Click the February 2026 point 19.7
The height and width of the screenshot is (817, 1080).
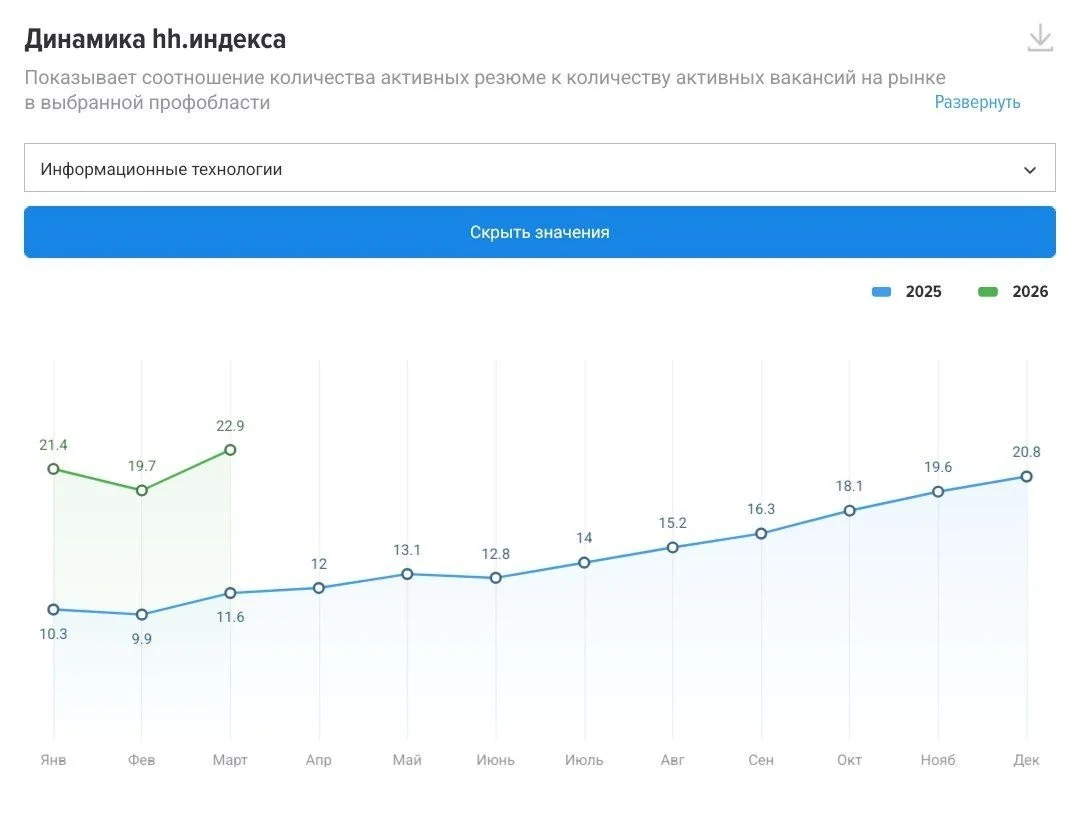point(142,490)
